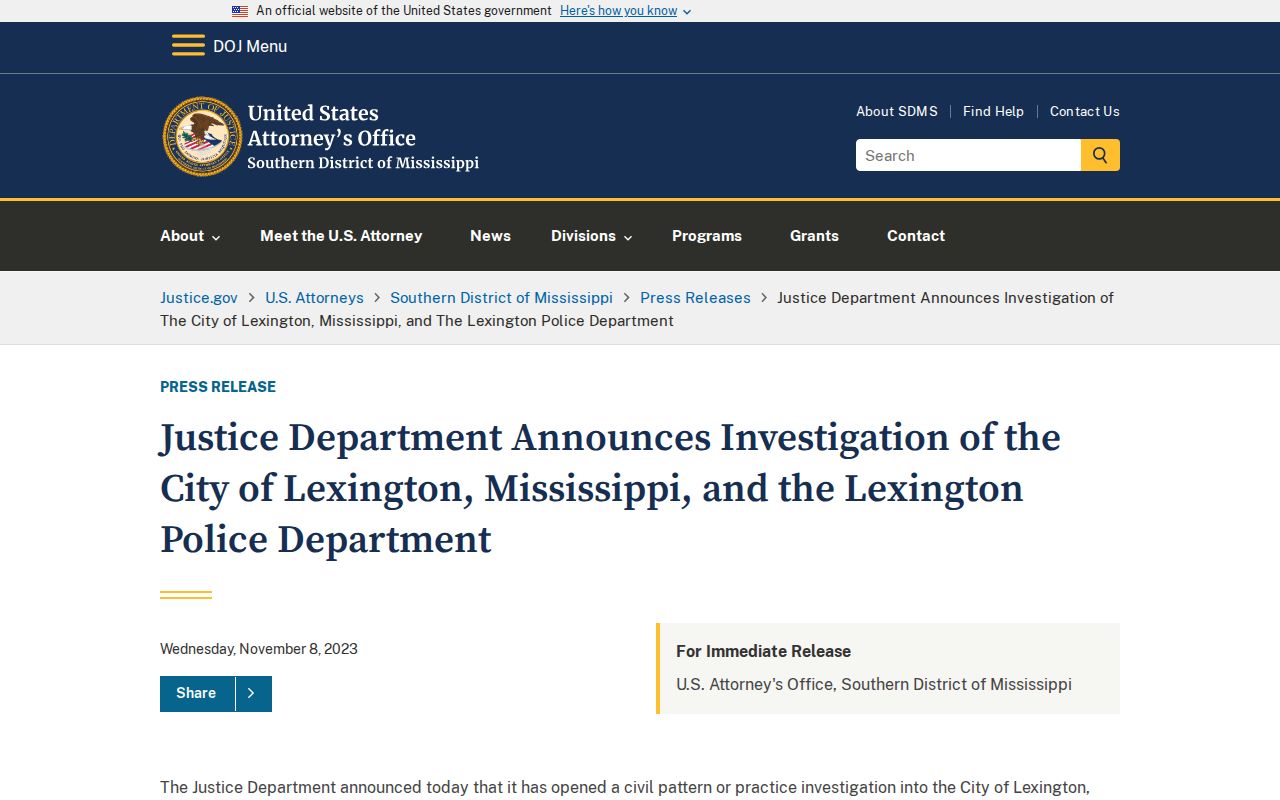1280x800 pixels.
Task: Click the arrow icon on Share button
Action: (252, 694)
